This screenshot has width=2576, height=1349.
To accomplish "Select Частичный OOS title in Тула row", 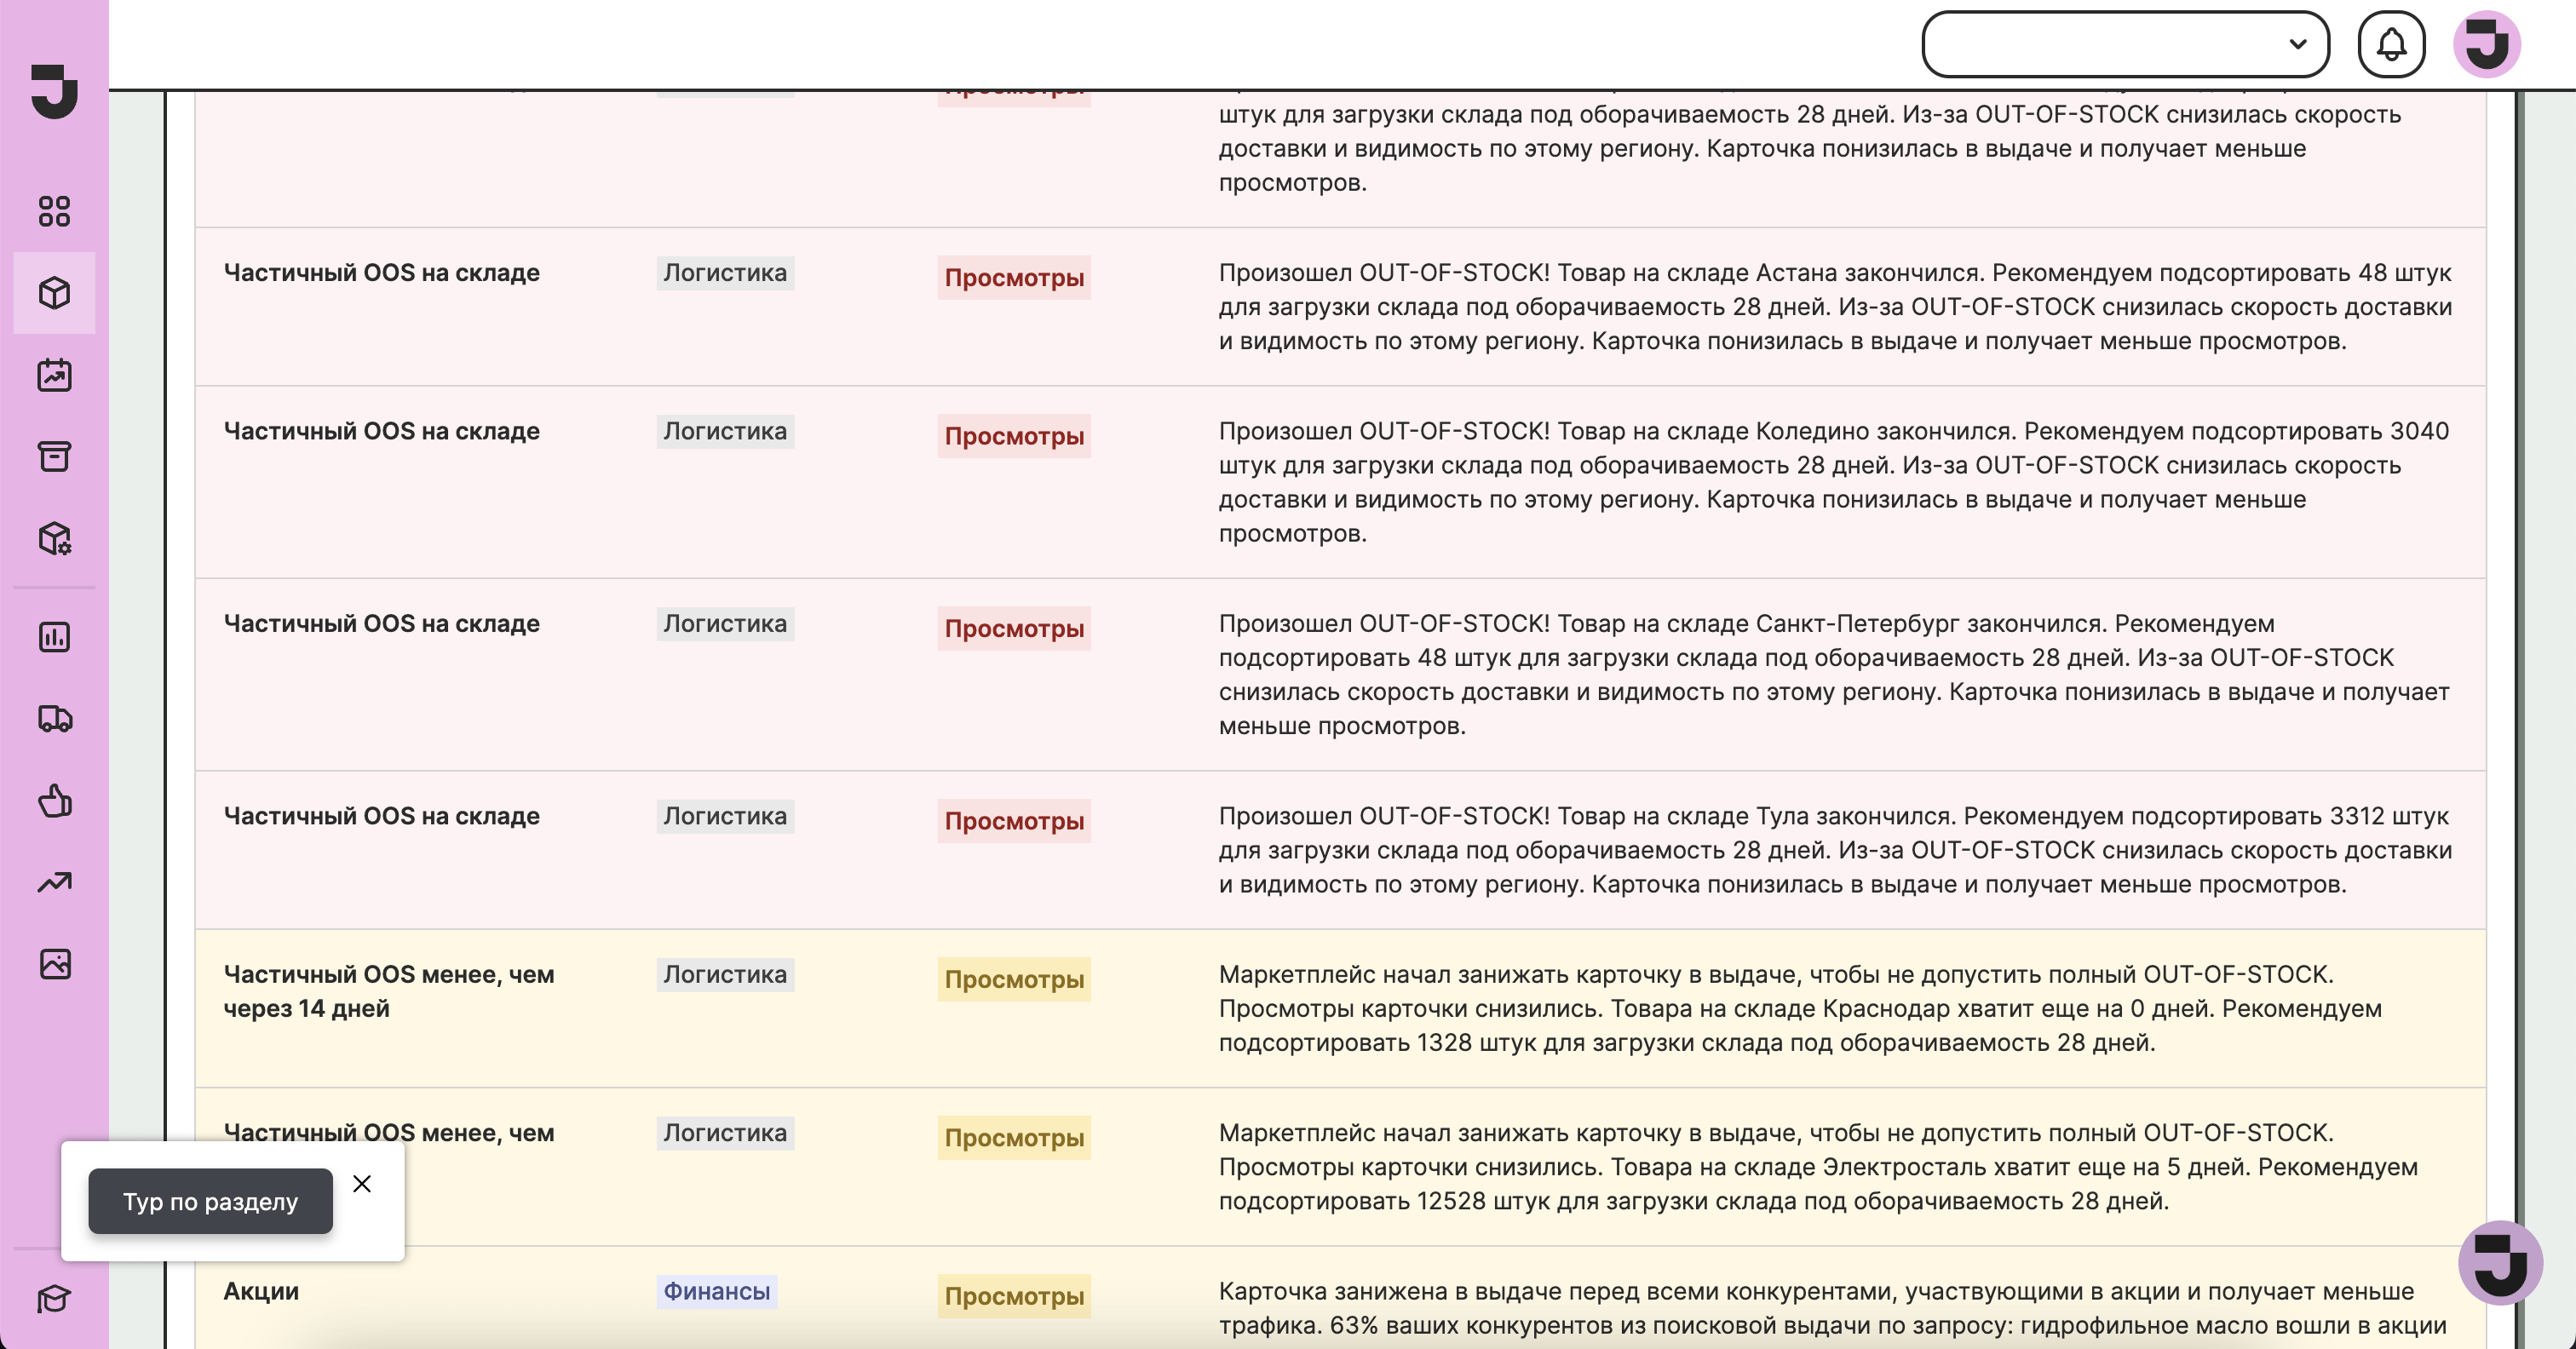I will pos(381,816).
